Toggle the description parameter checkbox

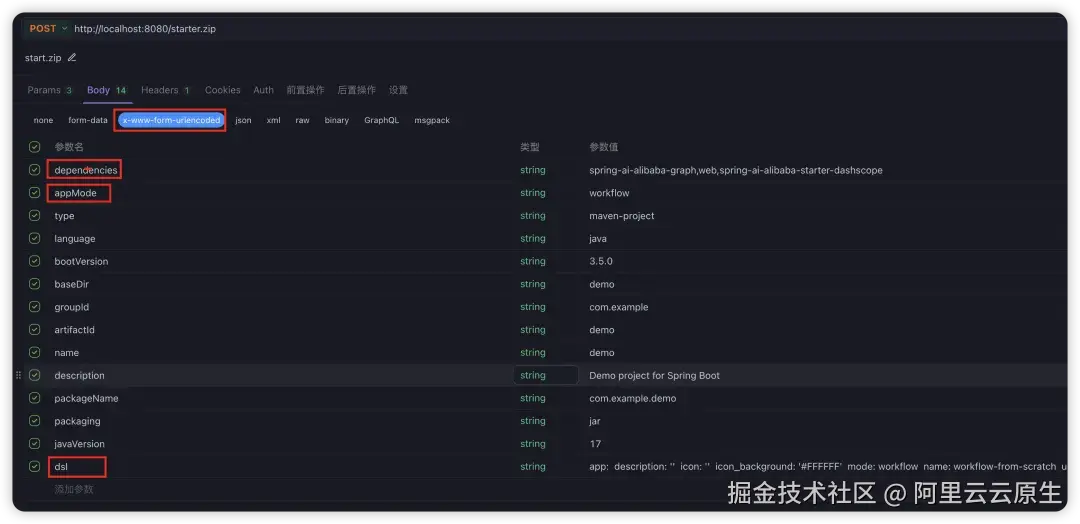click(x=34, y=375)
